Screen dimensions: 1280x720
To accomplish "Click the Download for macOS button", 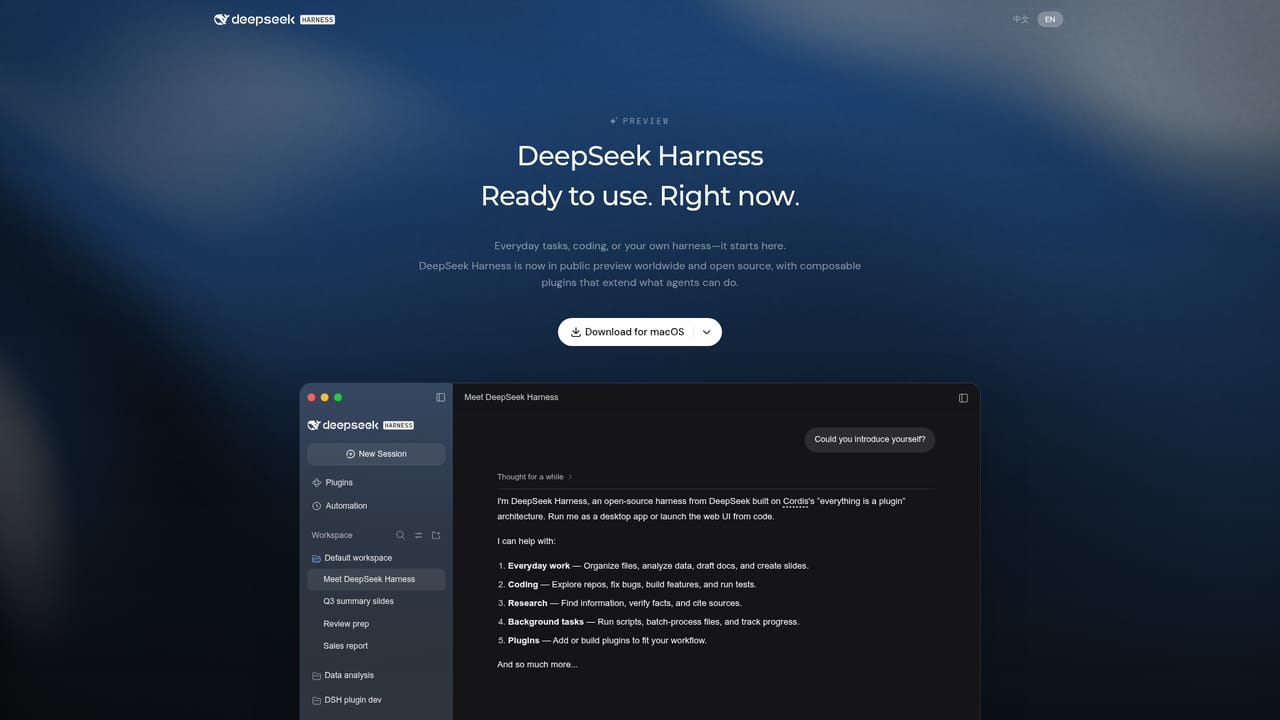I will 627,332.
